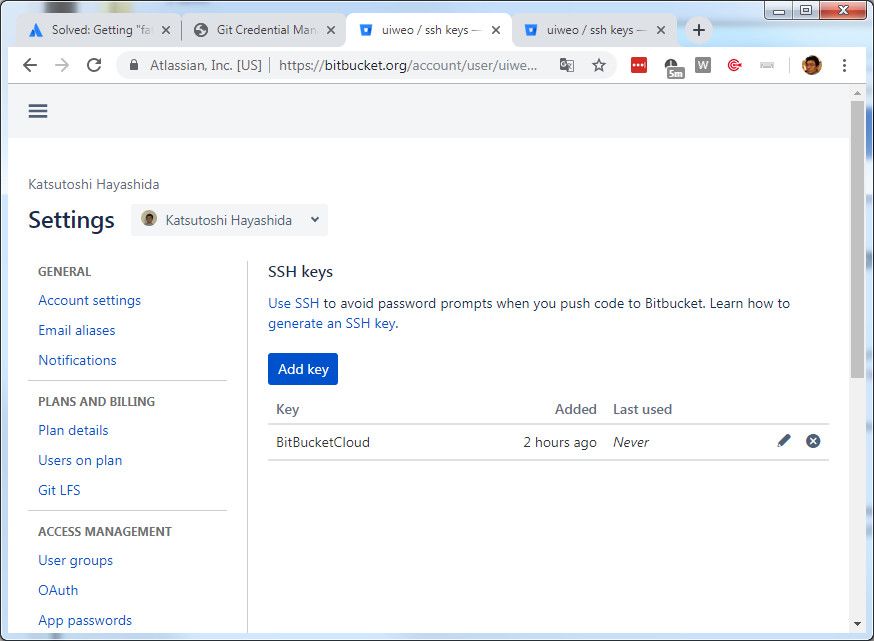
Task: Open the translate page icon
Action: [566, 65]
